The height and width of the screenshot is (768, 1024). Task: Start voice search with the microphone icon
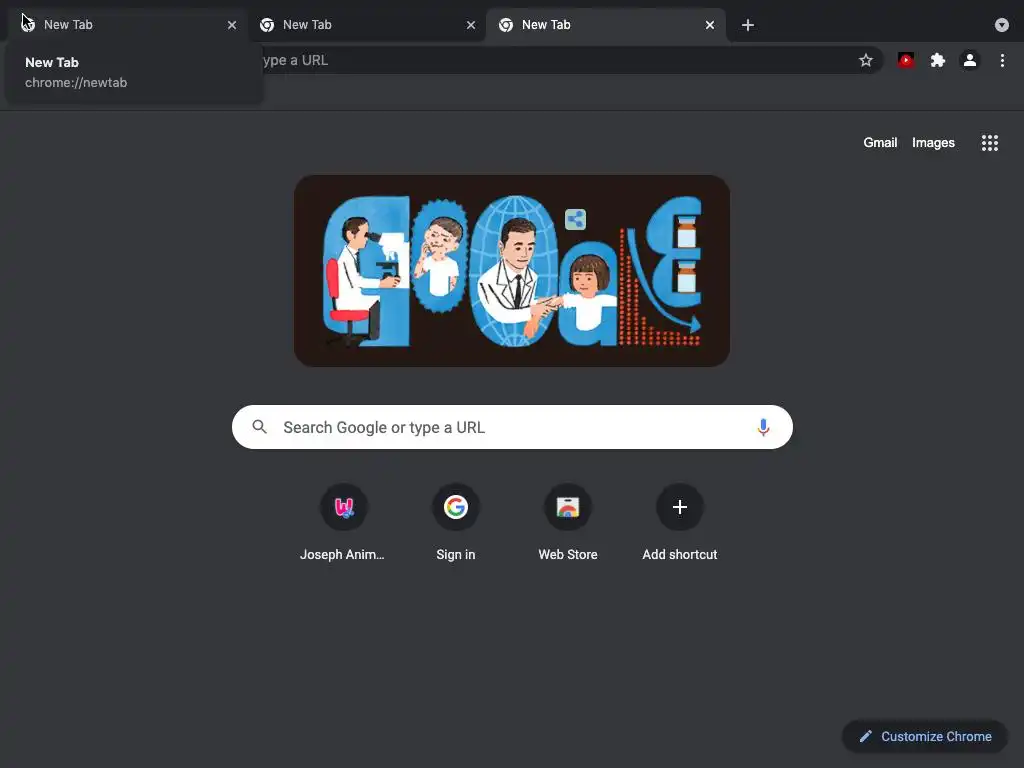(763, 427)
